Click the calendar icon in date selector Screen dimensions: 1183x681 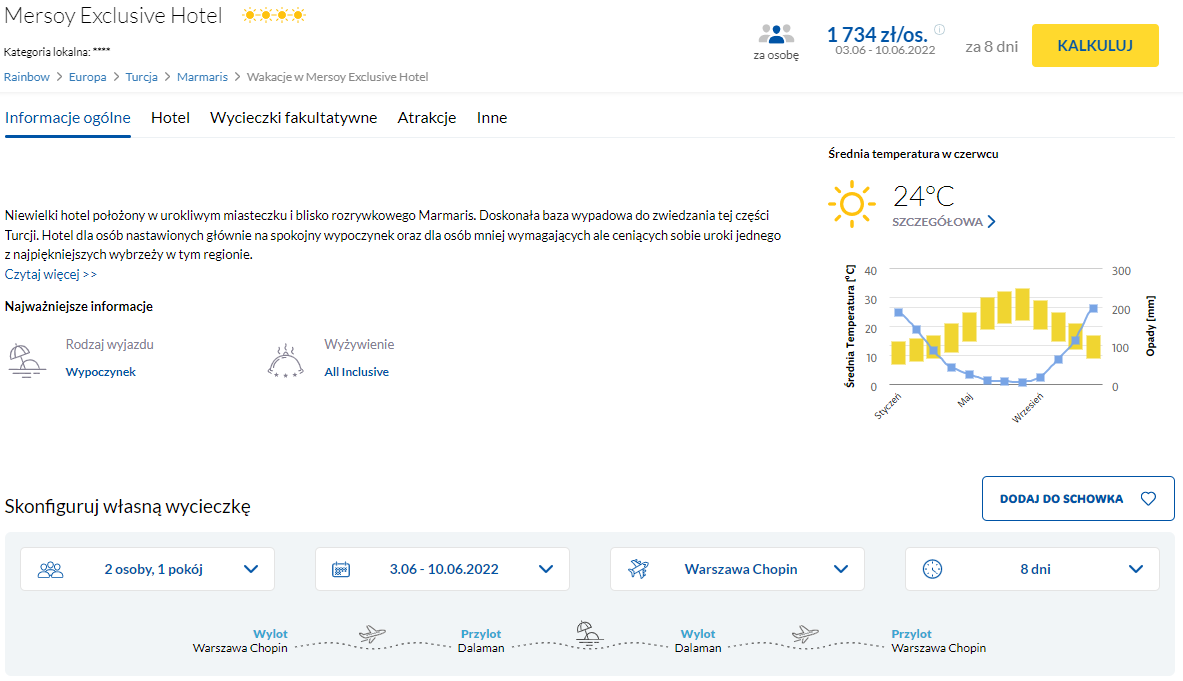pyautogui.click(x=341, y=569)
